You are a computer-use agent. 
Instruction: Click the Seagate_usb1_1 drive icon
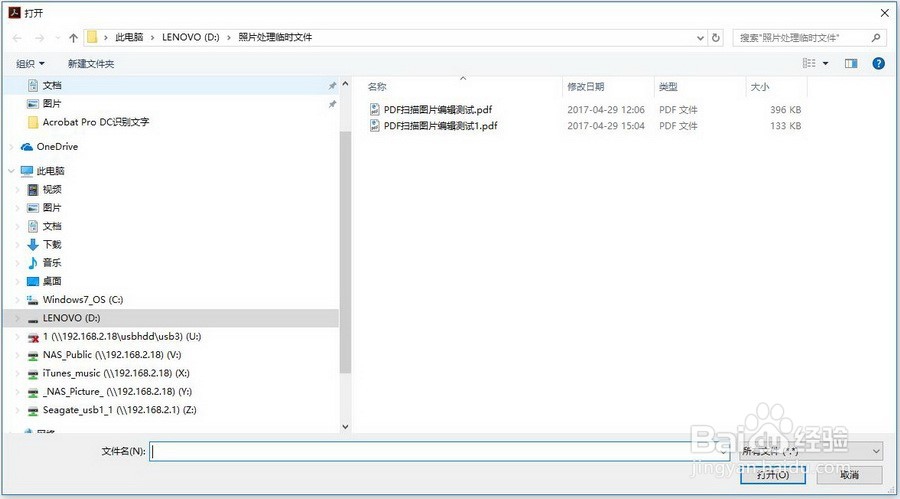coord(33,411)
